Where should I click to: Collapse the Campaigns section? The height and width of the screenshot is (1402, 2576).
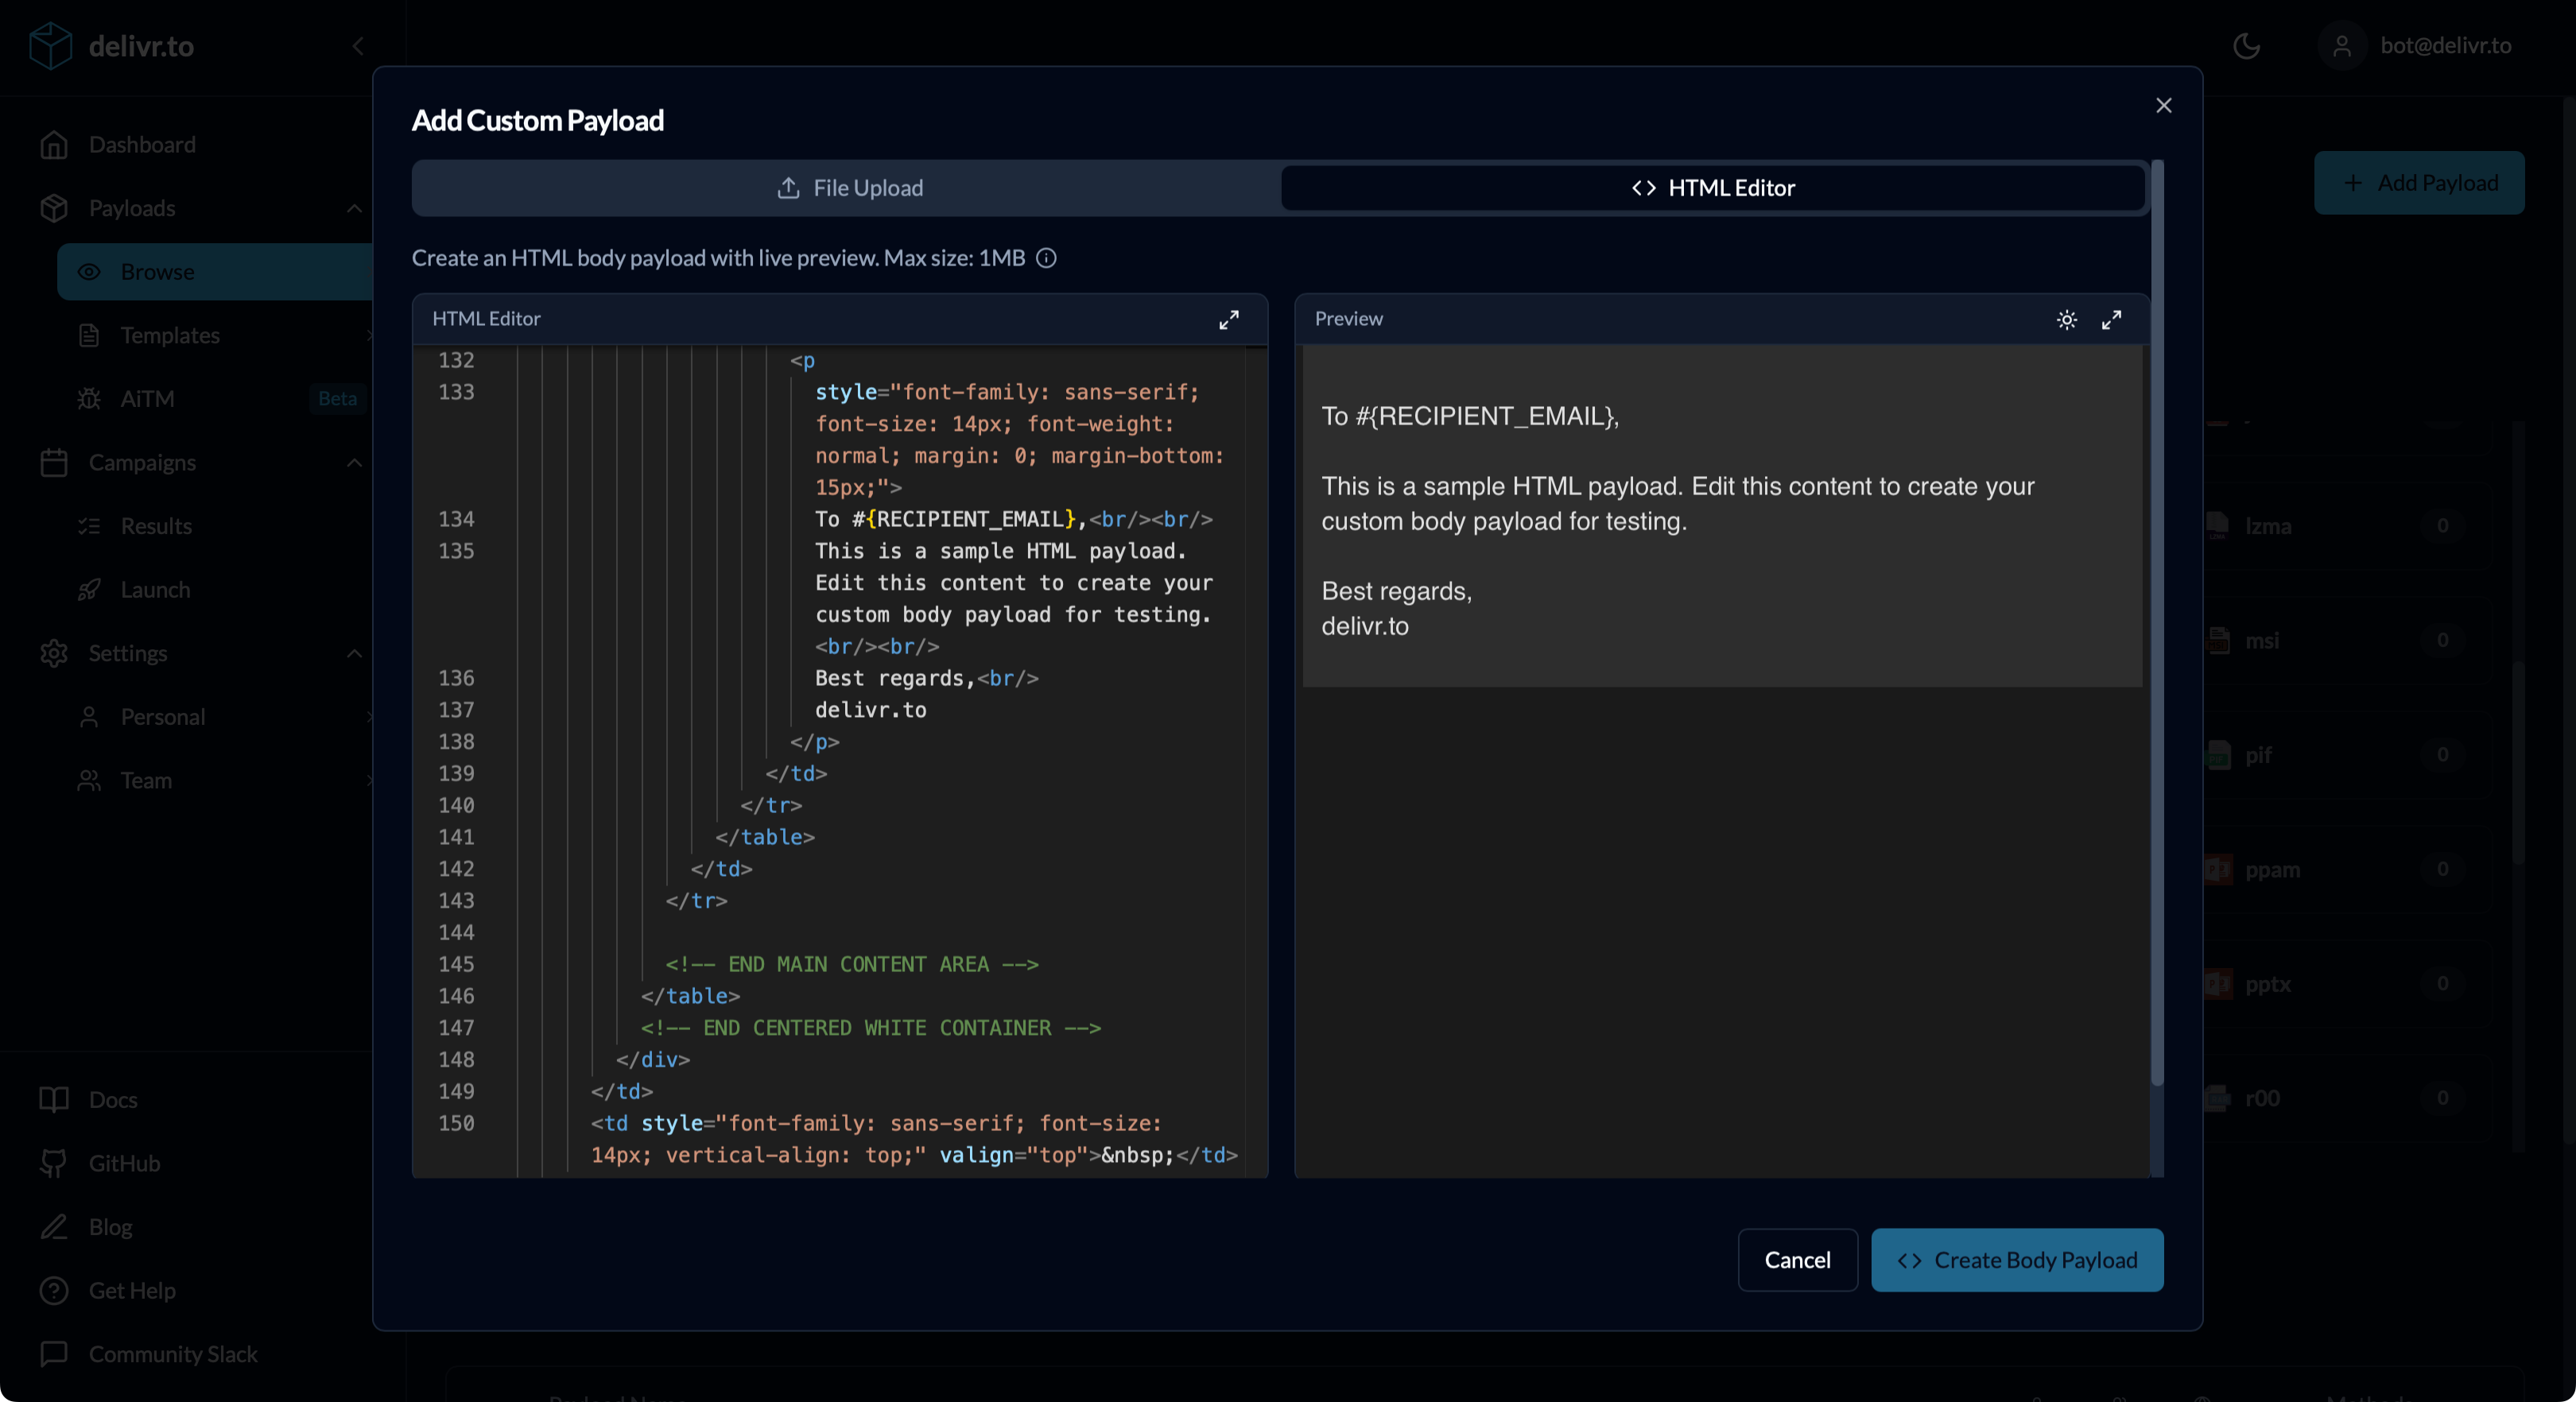[x=354, y=462]
